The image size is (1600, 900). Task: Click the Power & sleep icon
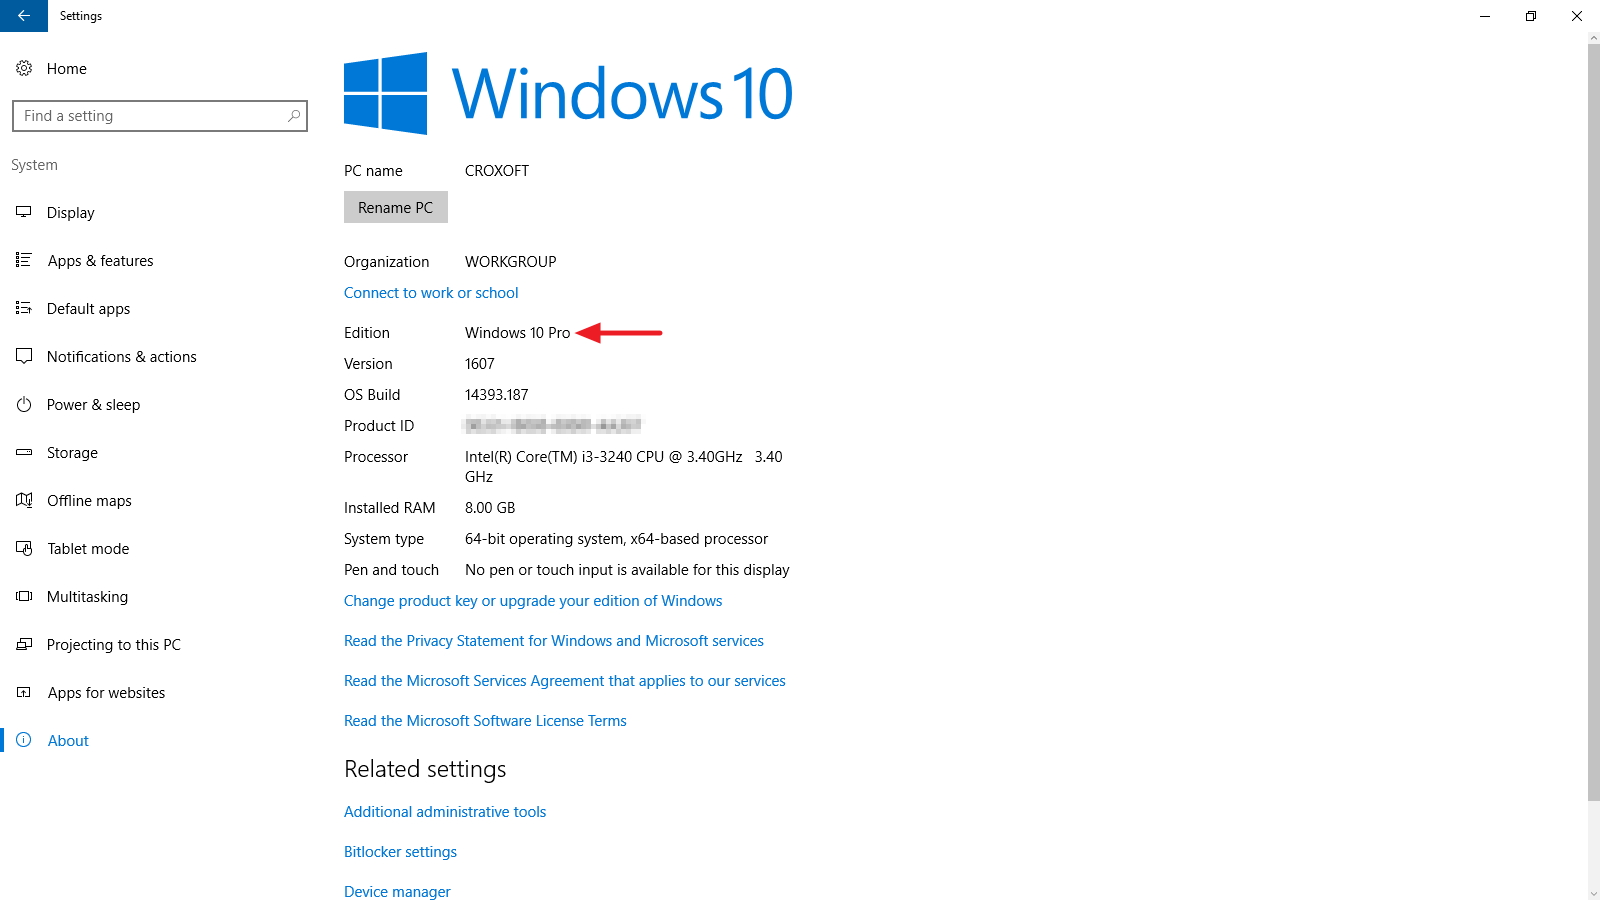coord(24,404)
